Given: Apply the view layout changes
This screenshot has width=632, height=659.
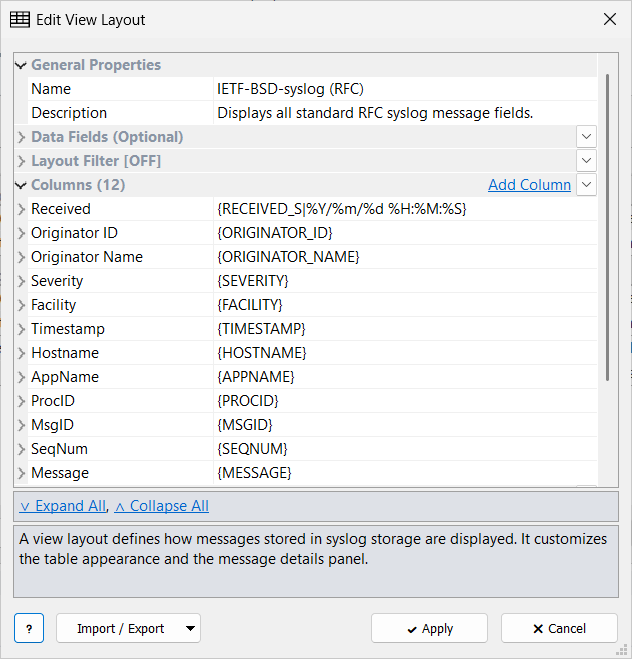Looking at the screenshot, I should pyautogui.click(x=429, y=628).
